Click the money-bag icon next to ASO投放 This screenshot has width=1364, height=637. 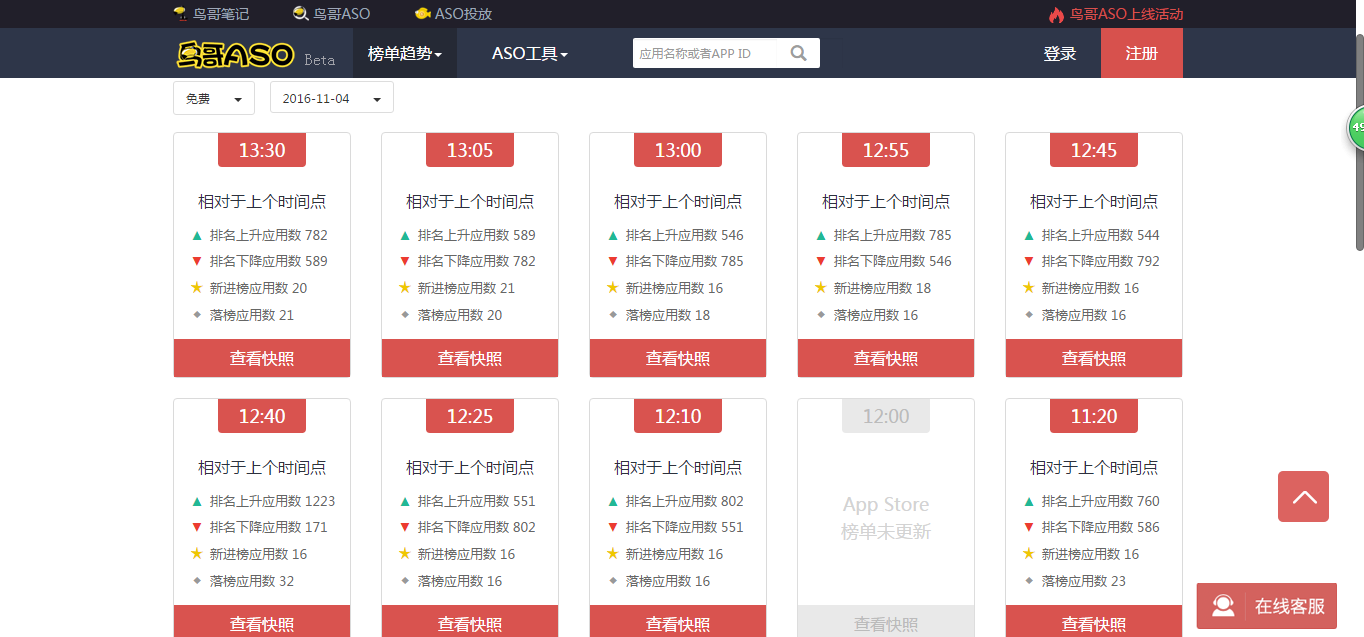422,13
